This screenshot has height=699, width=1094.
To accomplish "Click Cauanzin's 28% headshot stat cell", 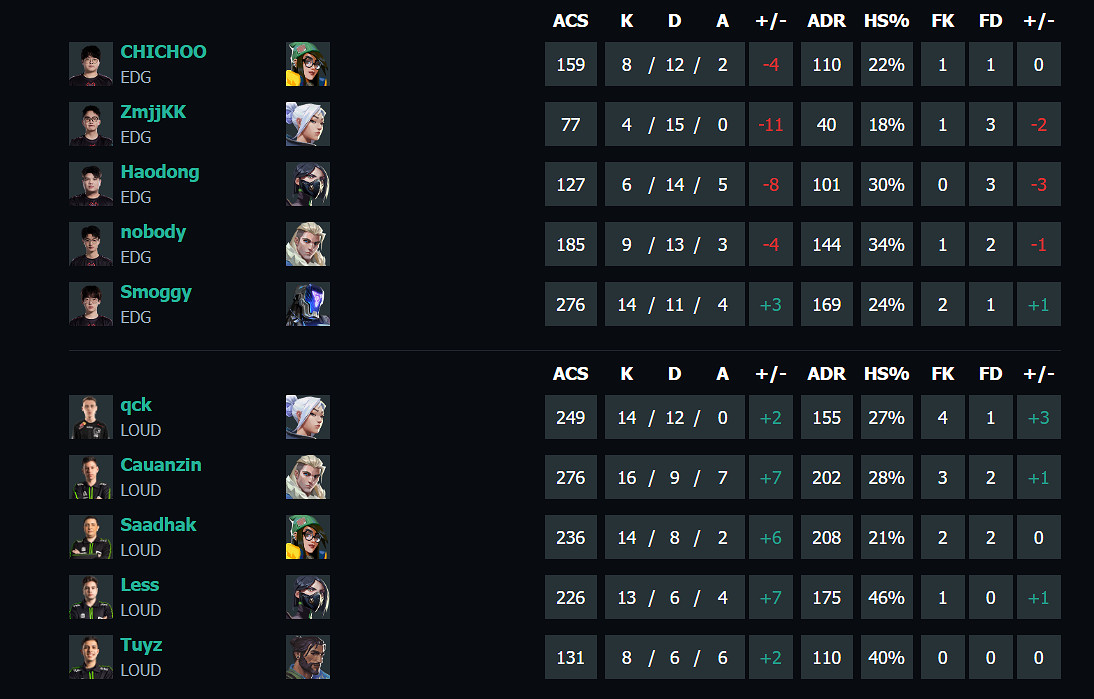I will 886,477.
